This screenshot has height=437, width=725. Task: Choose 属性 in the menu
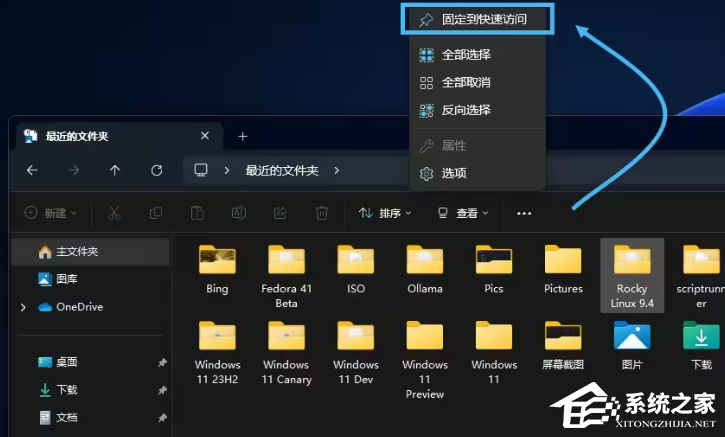(477, 146)
